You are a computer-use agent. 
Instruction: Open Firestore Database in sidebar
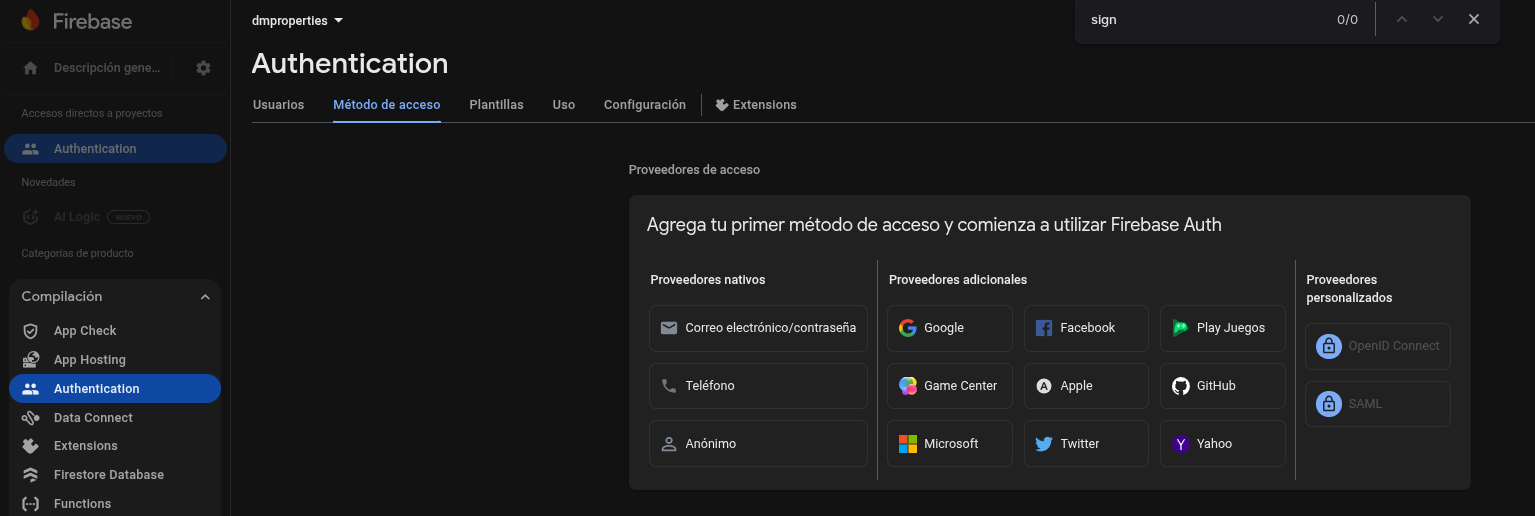pos(115,475)
